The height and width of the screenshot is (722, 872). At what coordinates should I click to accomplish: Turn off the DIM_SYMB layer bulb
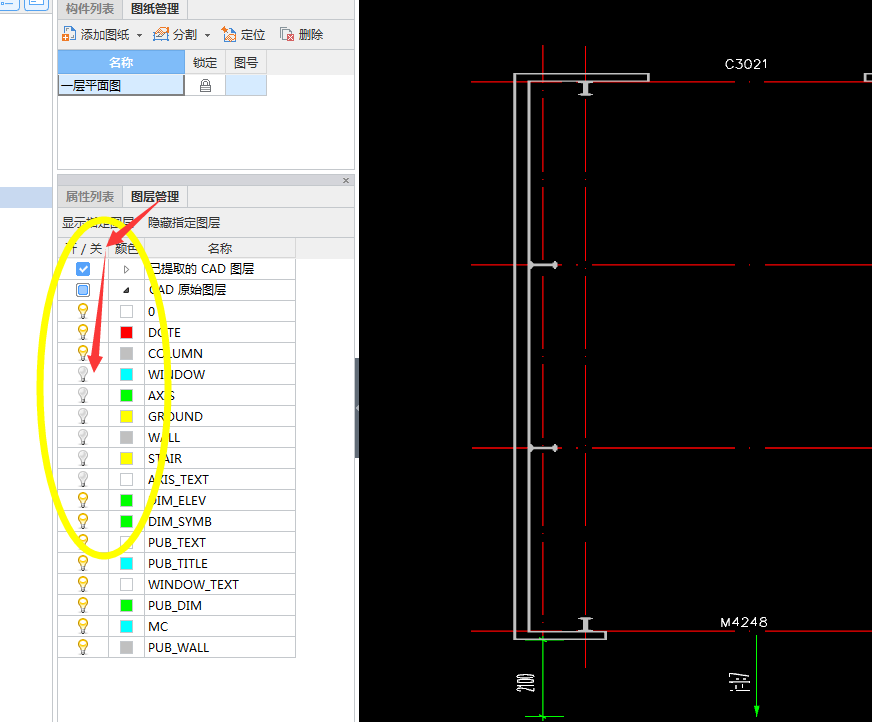pyautogui.click(x=83, y=521)
